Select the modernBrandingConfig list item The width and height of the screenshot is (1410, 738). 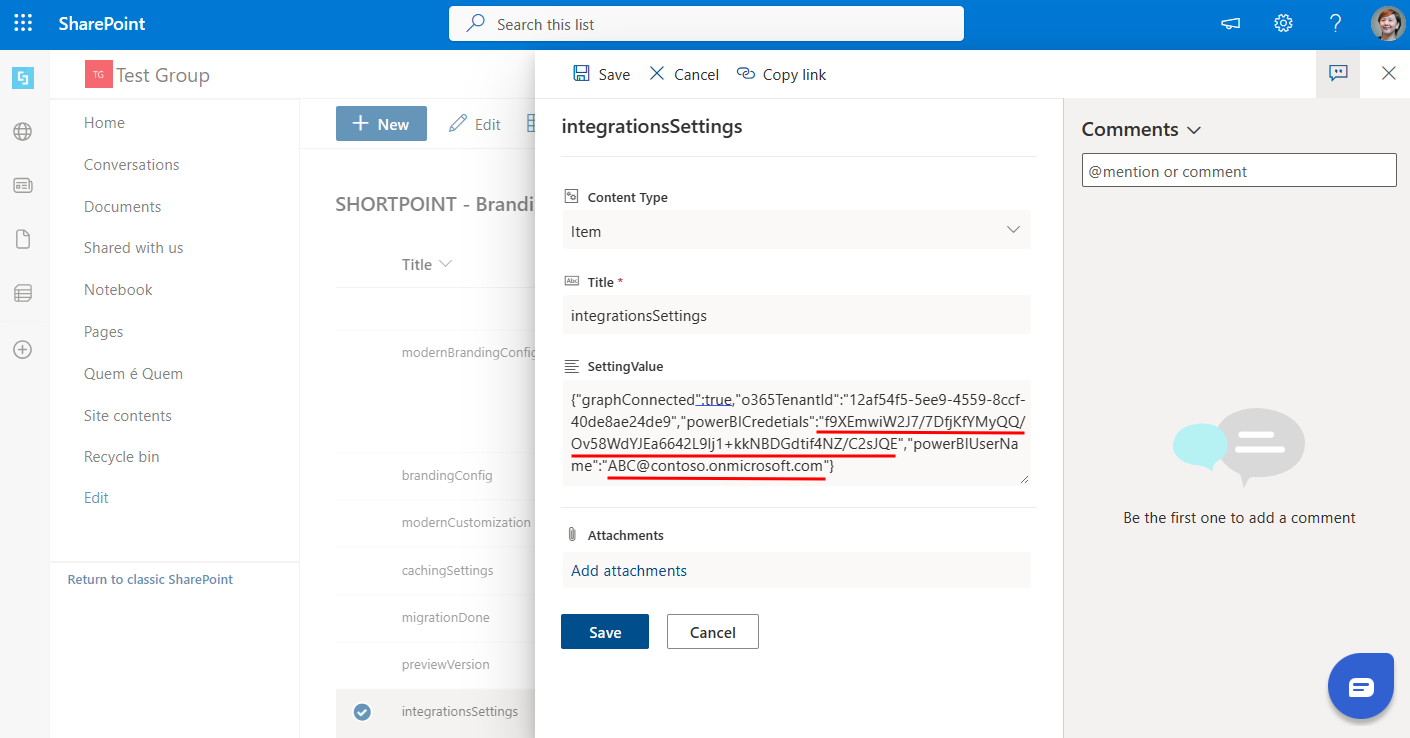[x=467, y=352]
